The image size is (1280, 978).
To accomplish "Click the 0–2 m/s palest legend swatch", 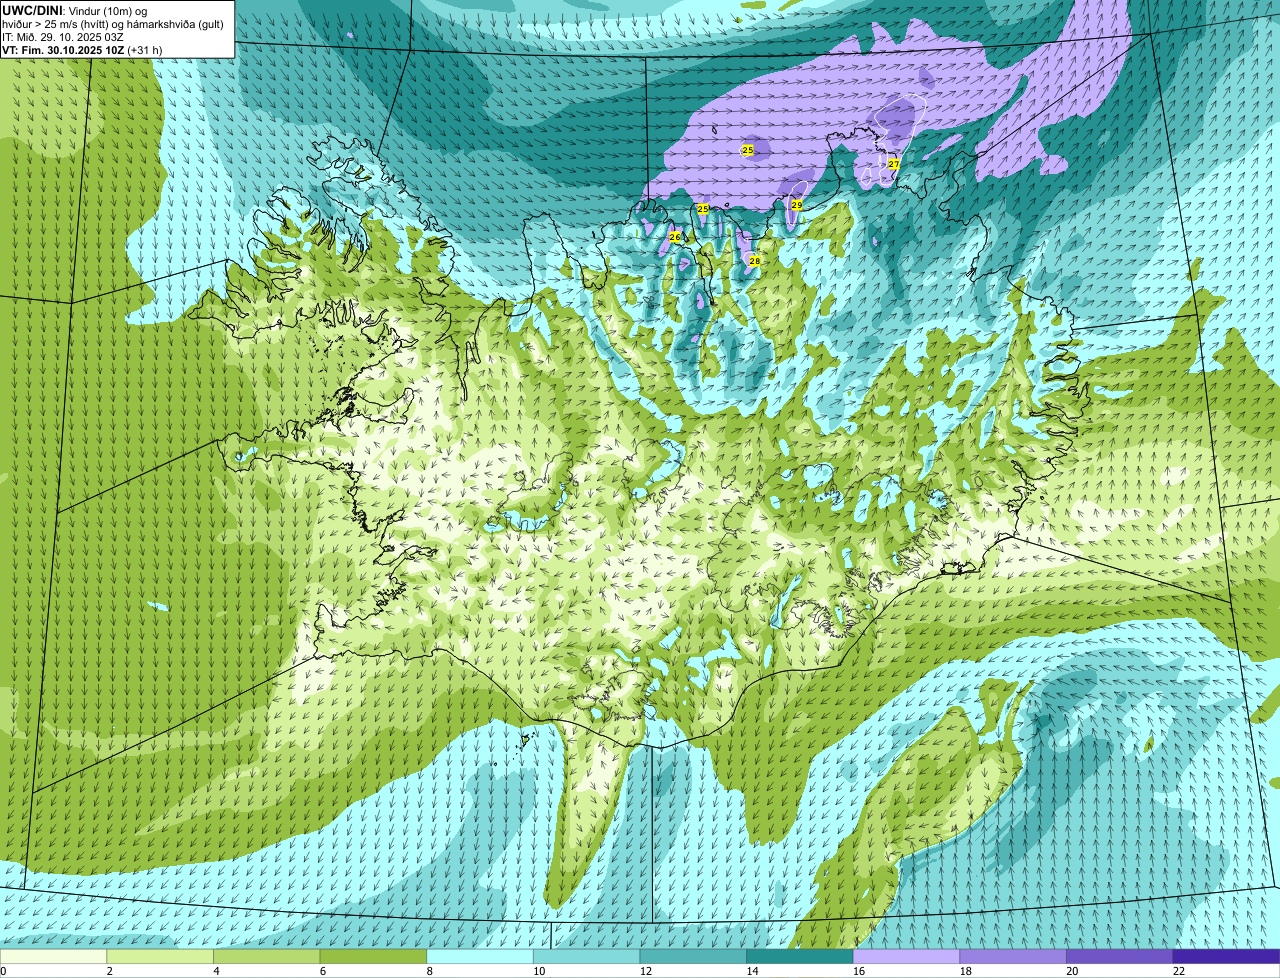I will point(53,957).
